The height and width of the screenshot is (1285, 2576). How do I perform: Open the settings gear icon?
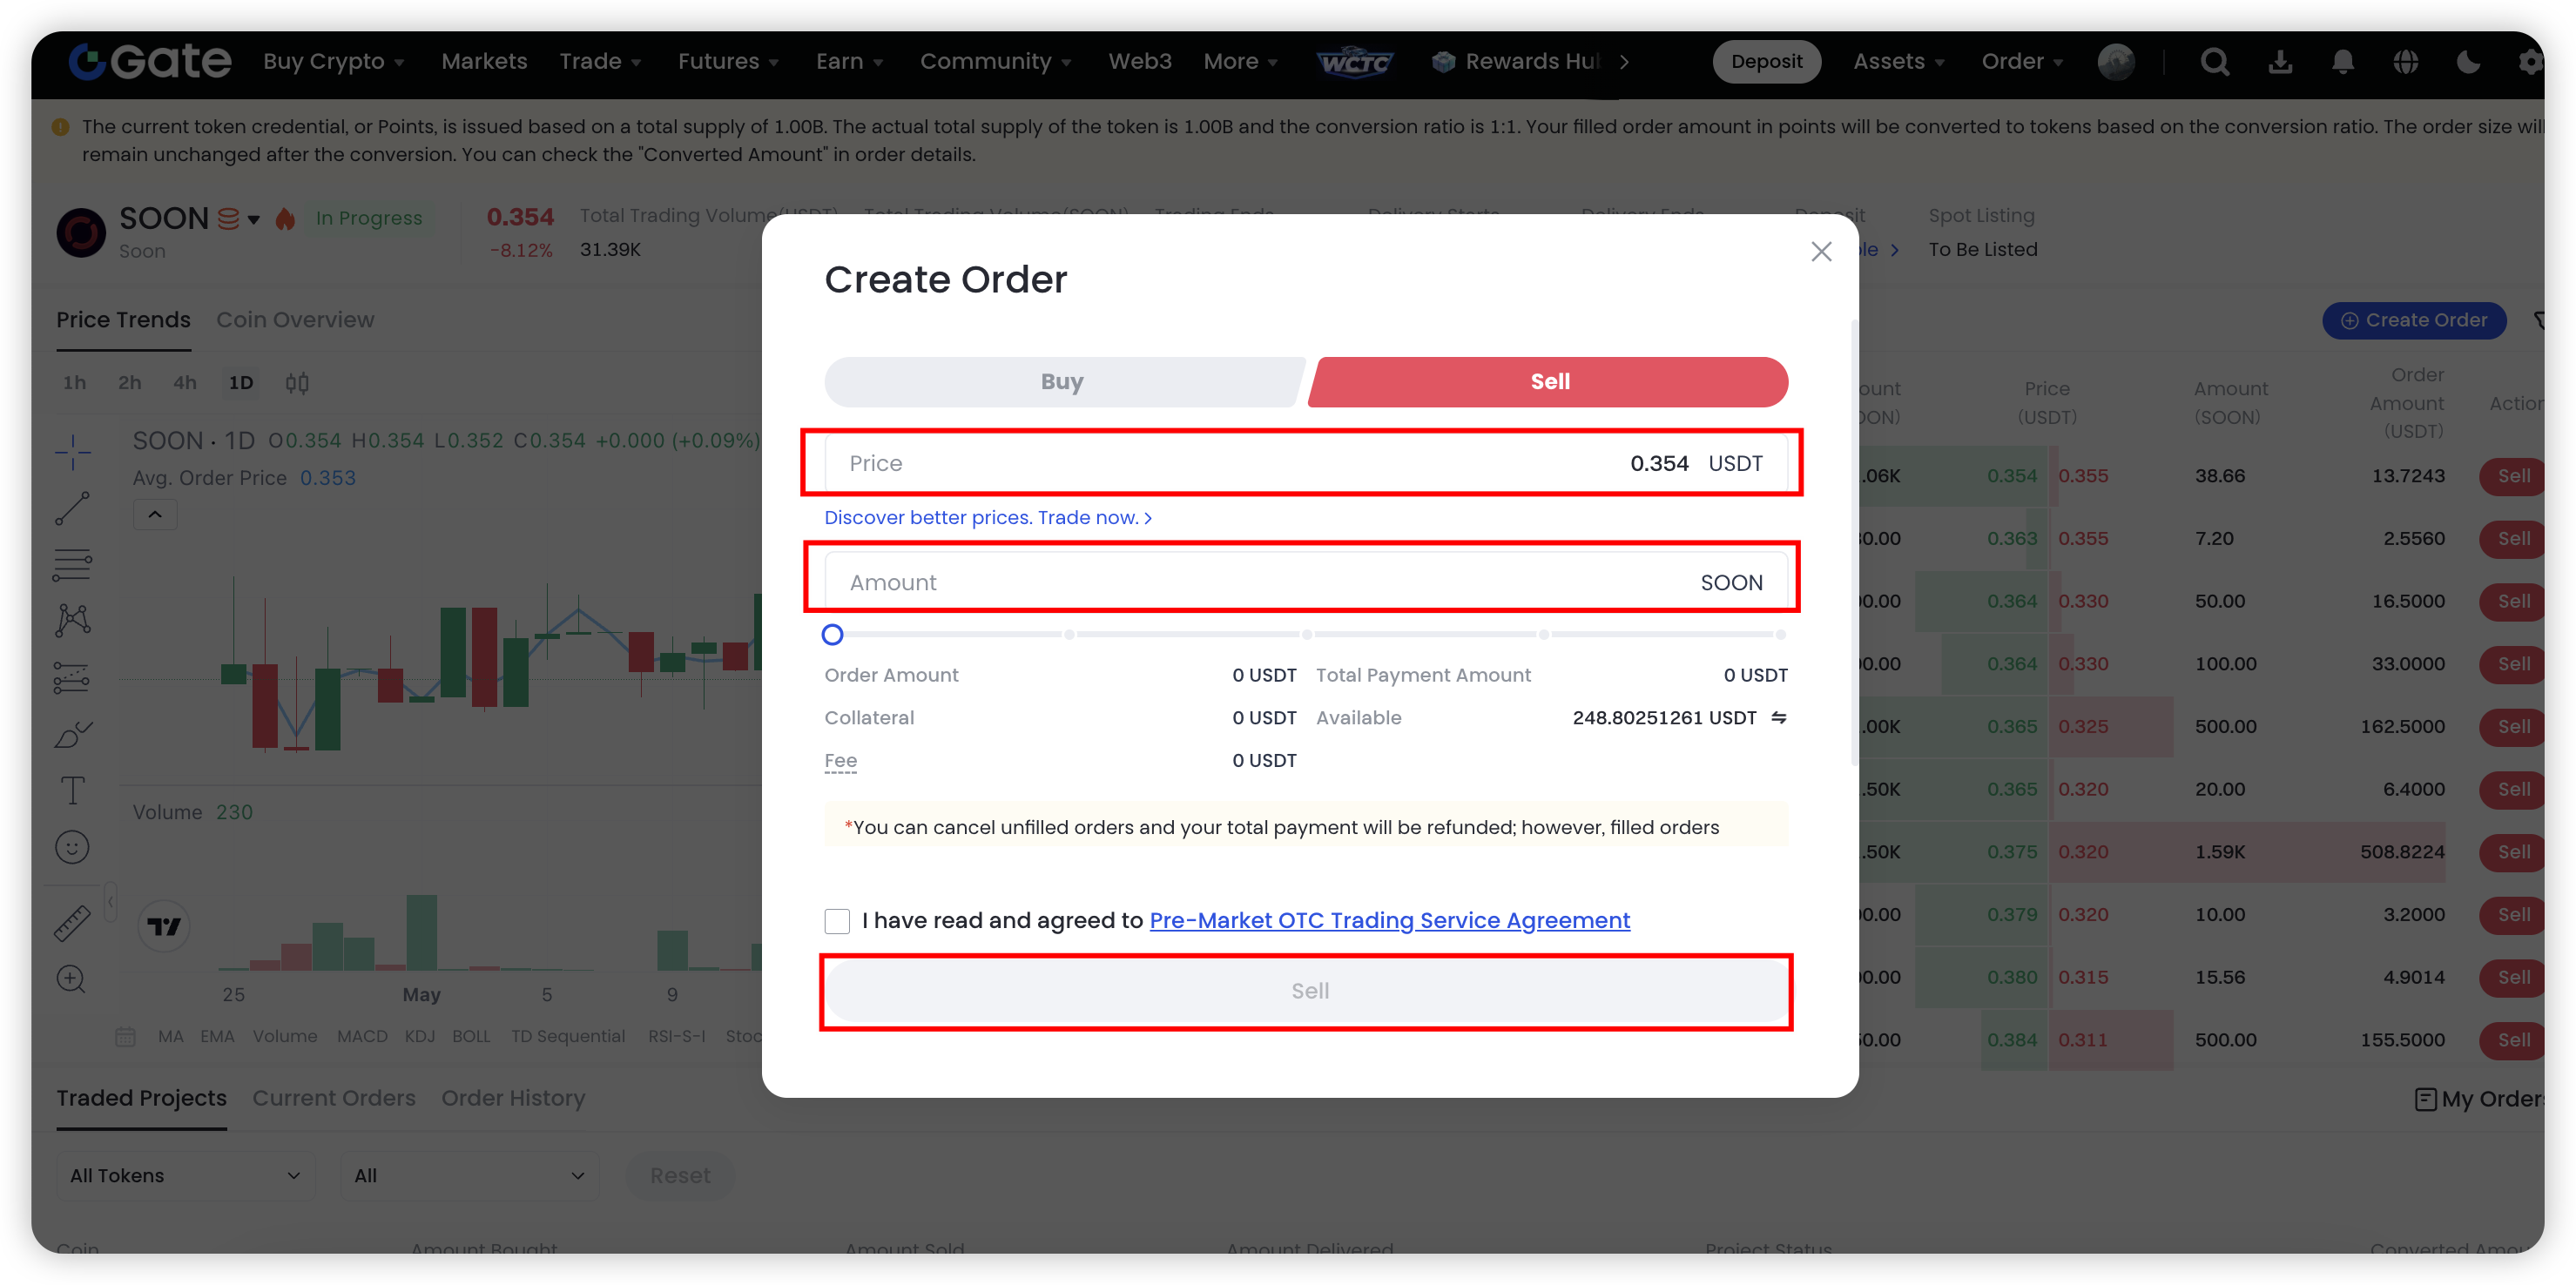pos(2530,62)
